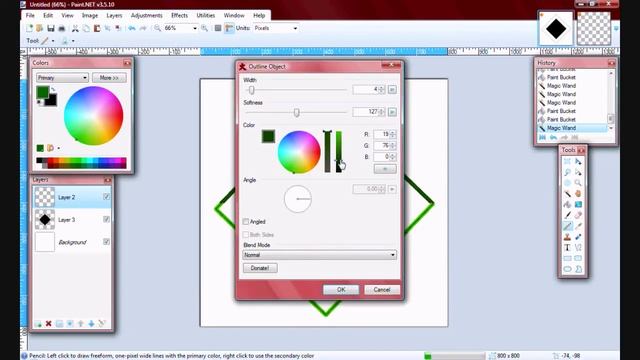Toggle Background layer visibility checkbox

click(x=107, y=242)
